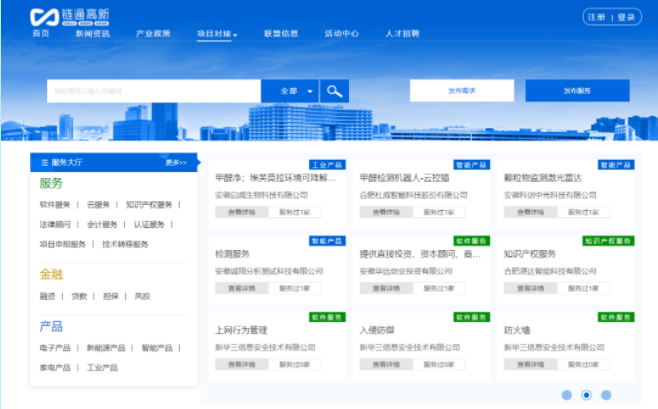This screenshot has width=658, height=409.
Task: Click the 登录 link
Action: (626, 17)
